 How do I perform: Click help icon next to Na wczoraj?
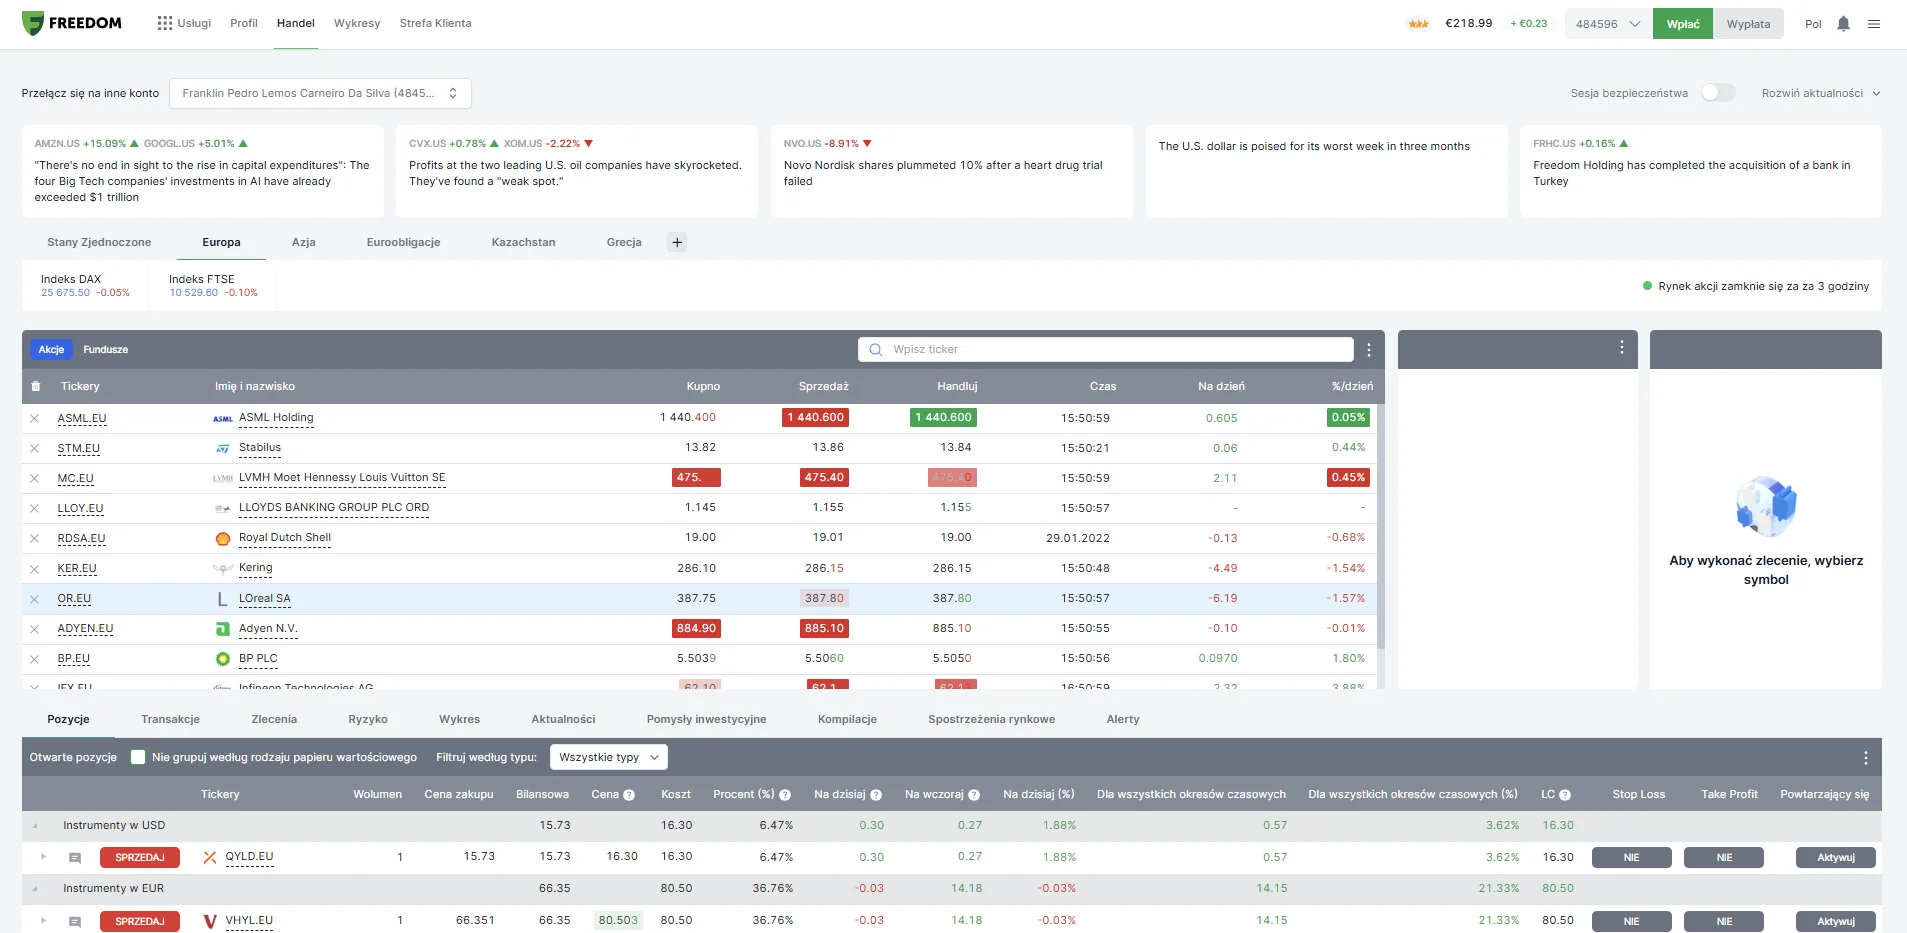point(974,795)
